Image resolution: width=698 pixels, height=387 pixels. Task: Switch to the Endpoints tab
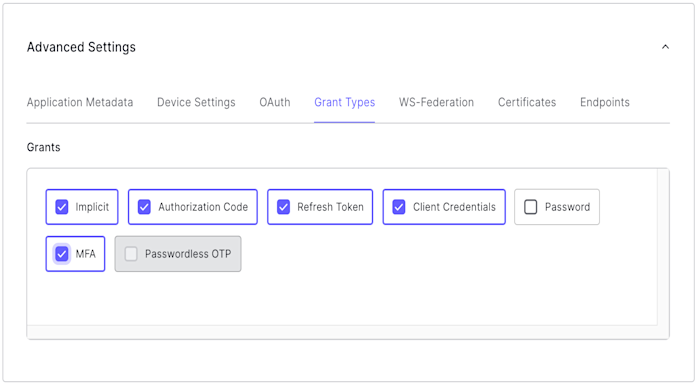tap(605, 102)
